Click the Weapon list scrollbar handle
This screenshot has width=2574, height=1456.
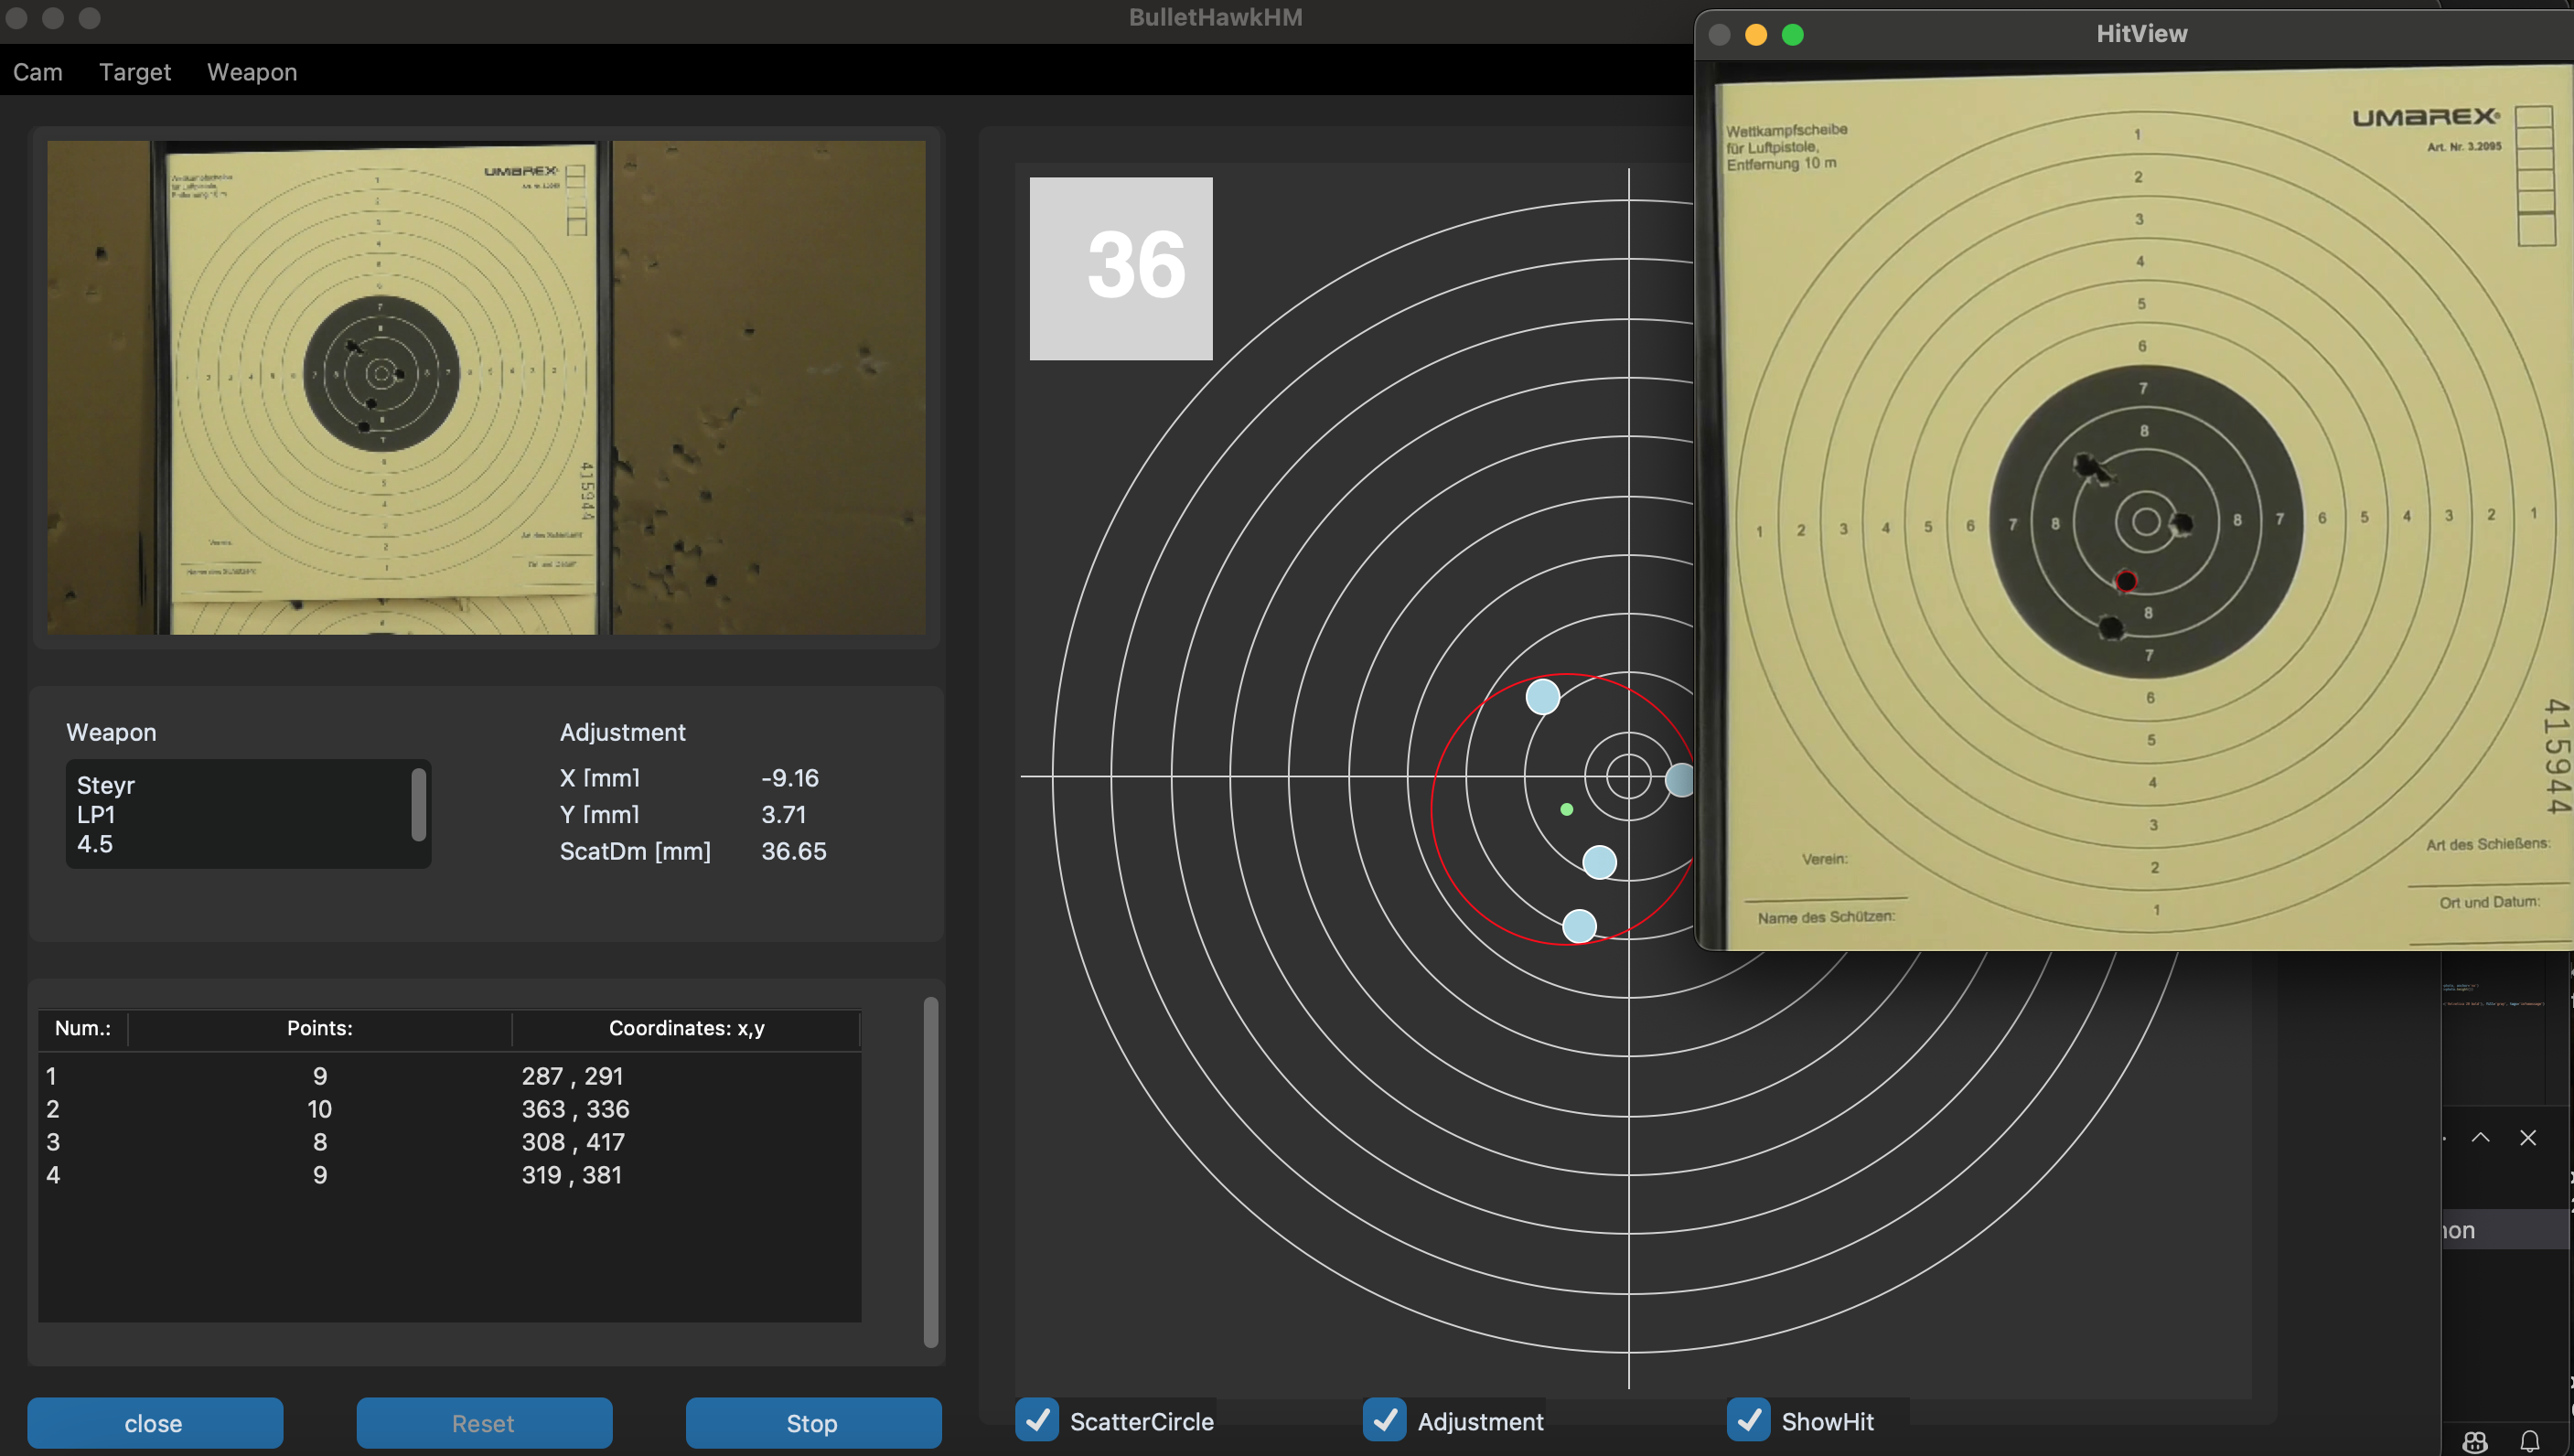tap(419, 804)
